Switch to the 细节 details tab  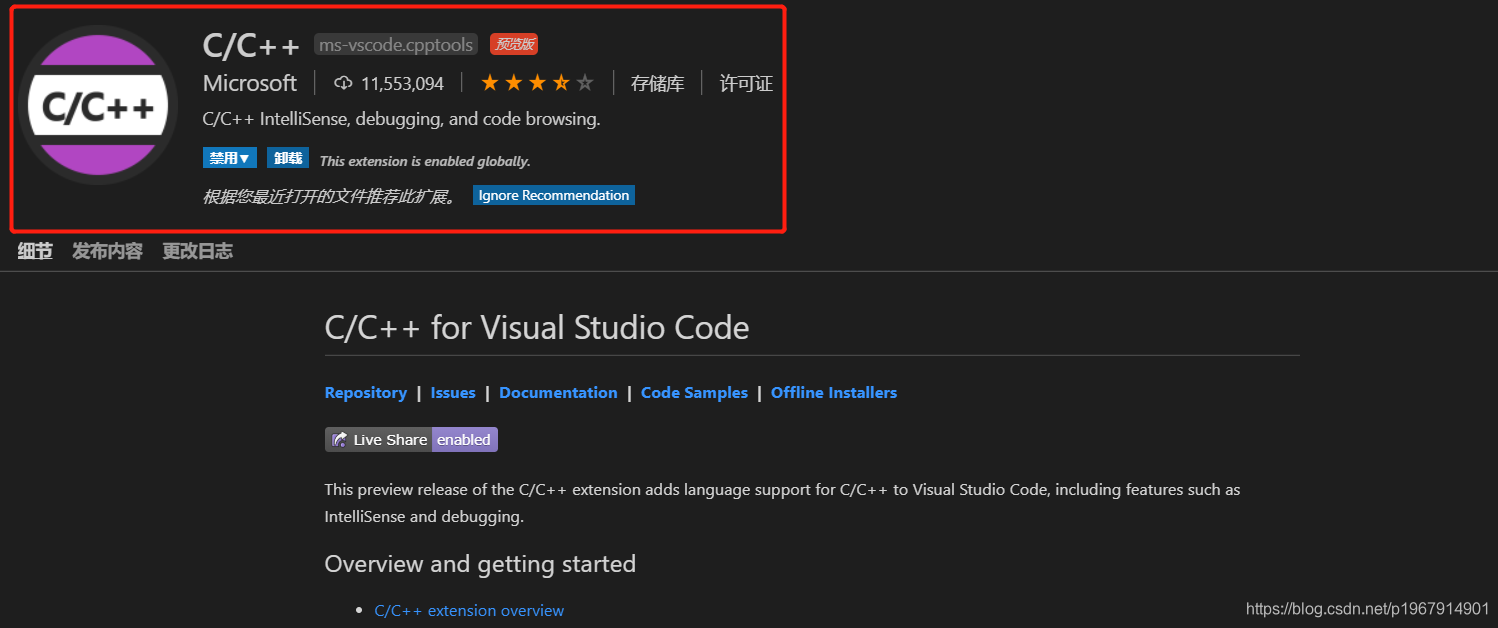pyautogui.click(x=35, y=251)
